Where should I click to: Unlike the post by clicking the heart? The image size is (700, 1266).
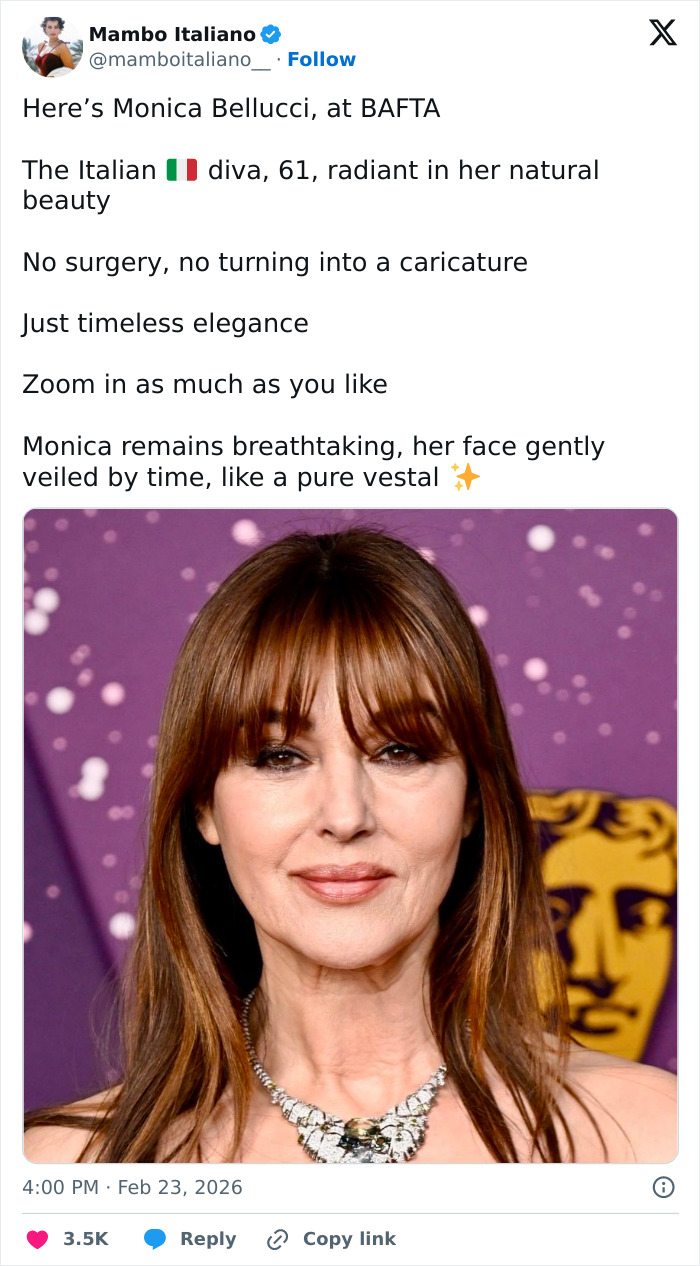pos(36,1239)
